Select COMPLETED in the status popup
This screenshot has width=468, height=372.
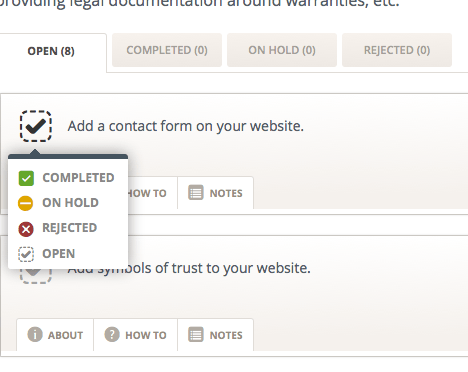68,178
